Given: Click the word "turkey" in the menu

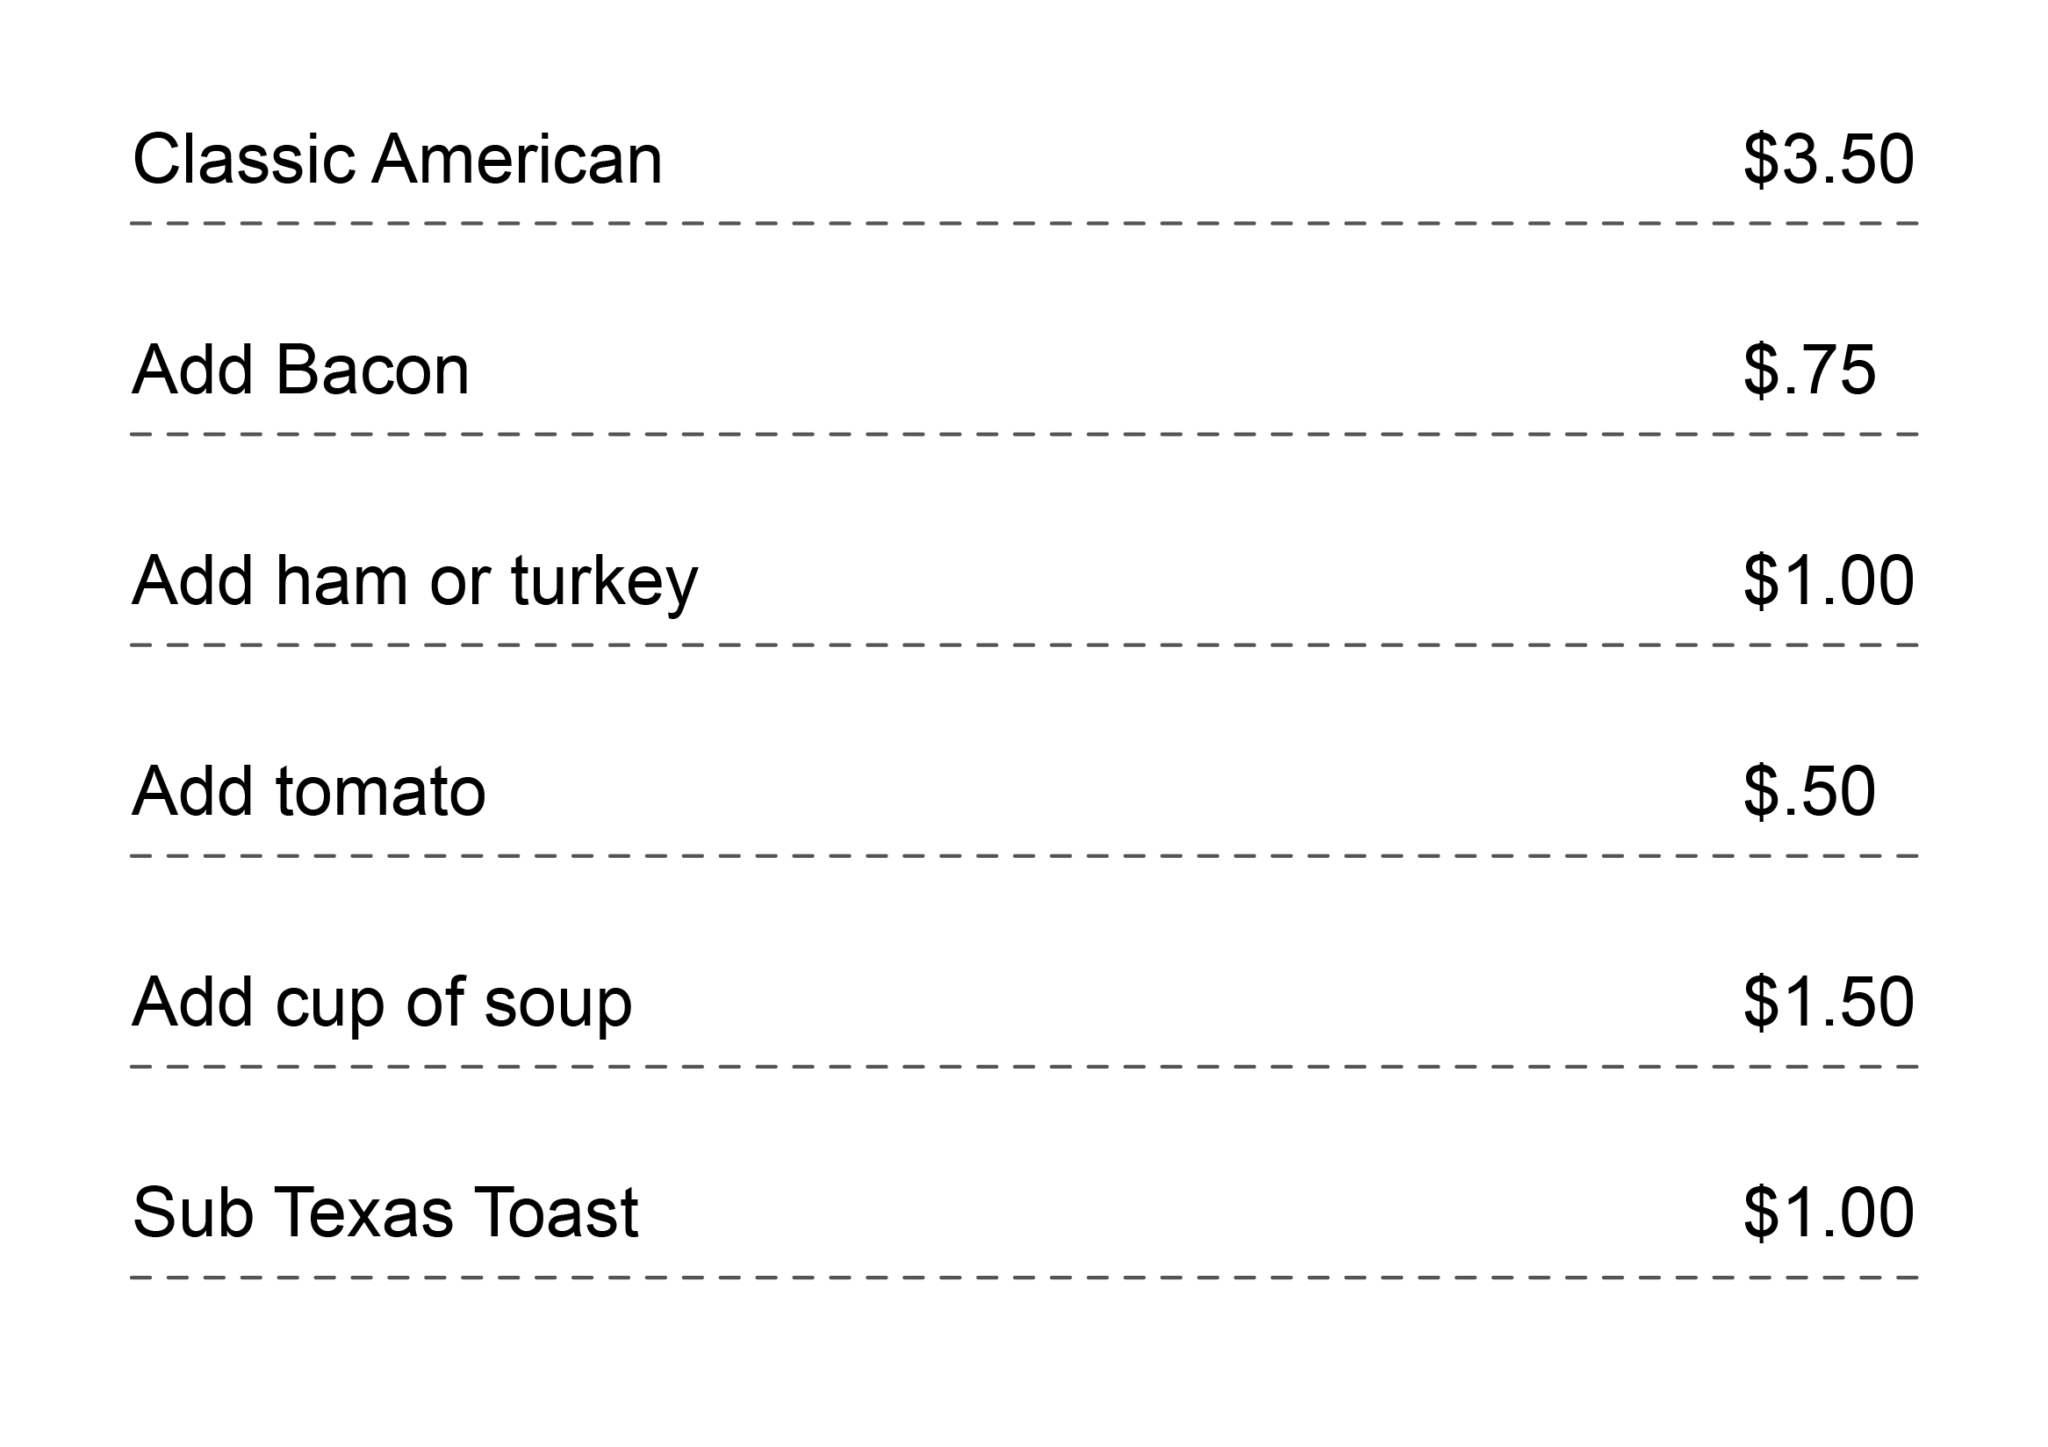Looking at the screenshot, I should coord(604,583).
